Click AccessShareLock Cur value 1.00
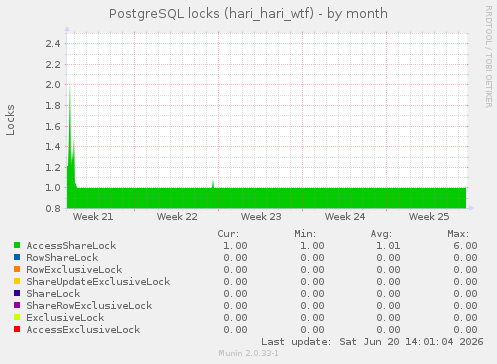This screenshot has width=497, height=364. 235,246
